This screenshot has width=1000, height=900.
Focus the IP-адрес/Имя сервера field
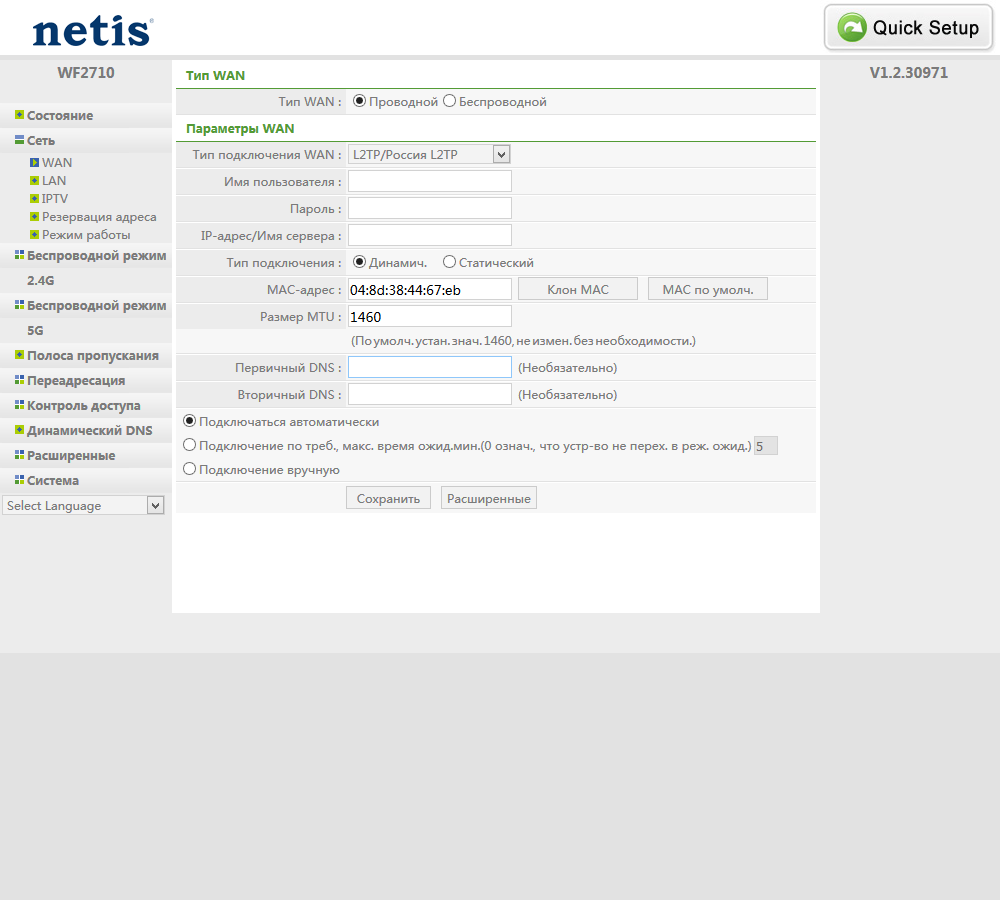point(430,235)
